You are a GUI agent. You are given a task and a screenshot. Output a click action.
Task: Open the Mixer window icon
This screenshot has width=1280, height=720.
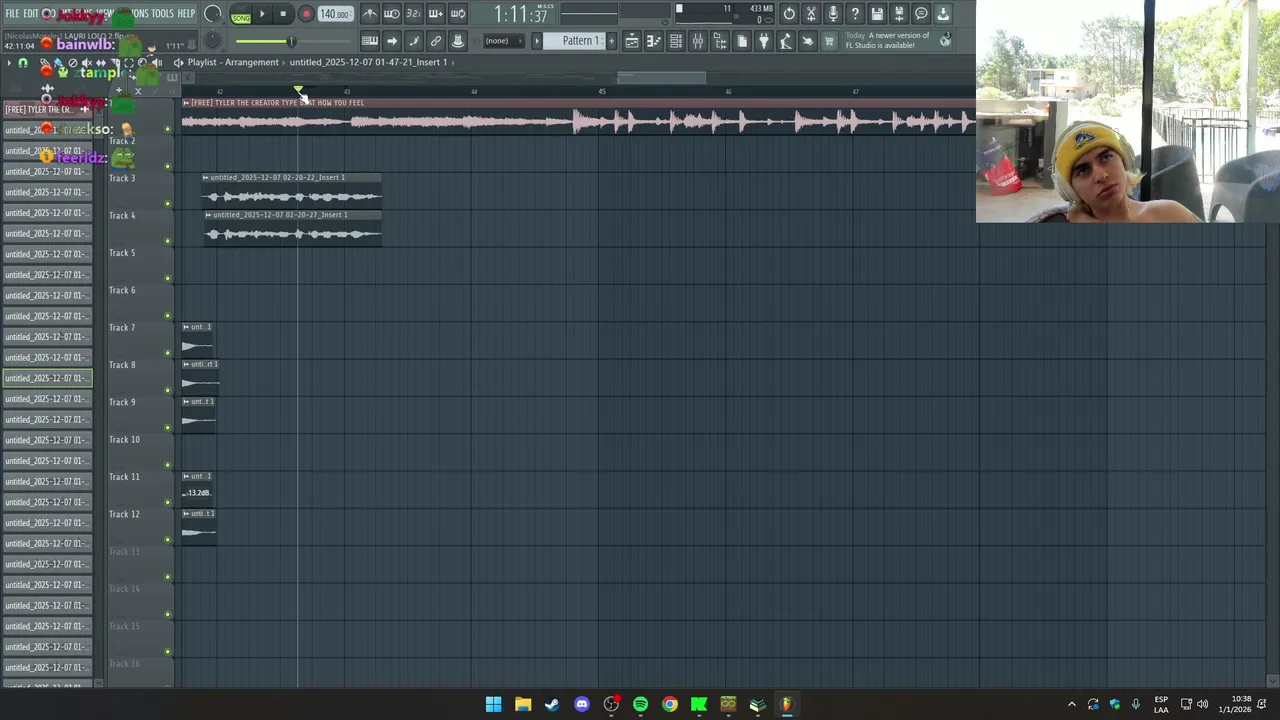698,41
